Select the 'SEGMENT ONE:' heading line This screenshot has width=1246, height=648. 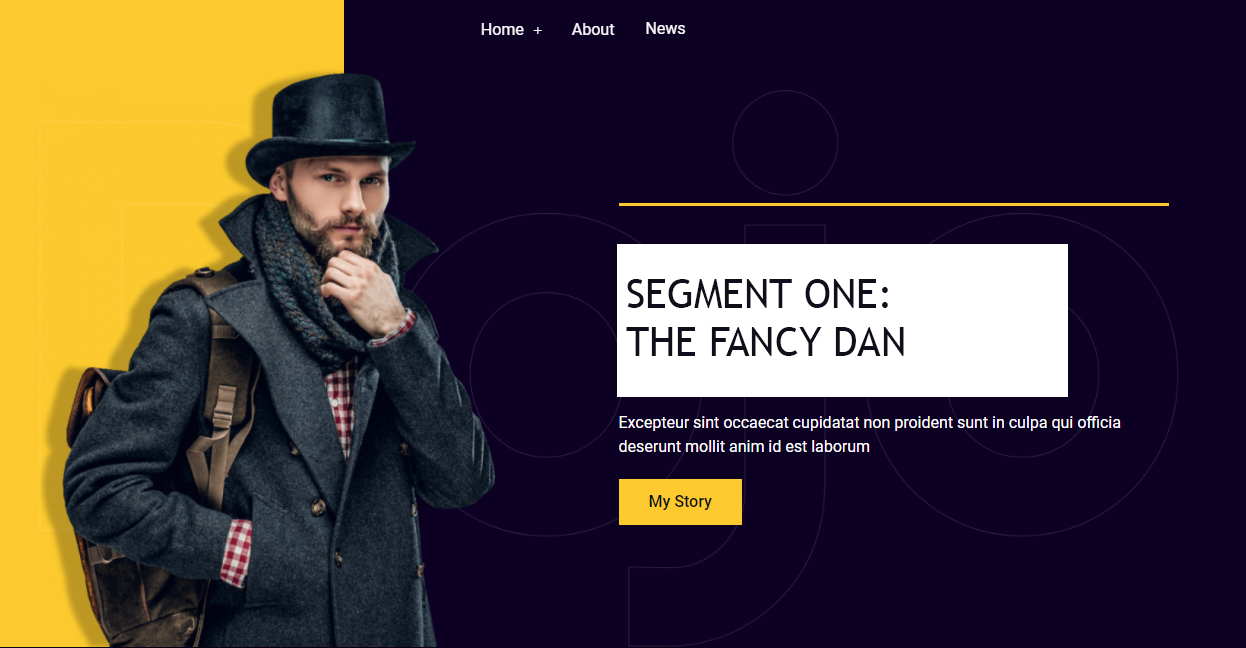[x=758, y=294]
